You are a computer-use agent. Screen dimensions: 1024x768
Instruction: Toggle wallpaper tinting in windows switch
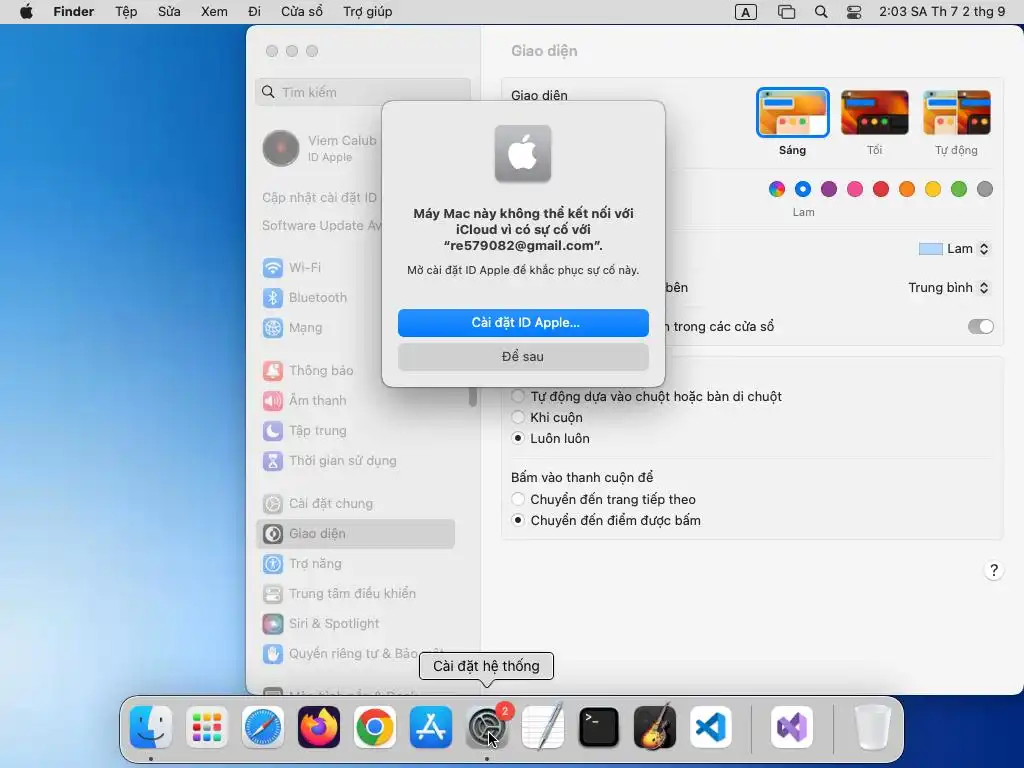[x=980, y=327]
